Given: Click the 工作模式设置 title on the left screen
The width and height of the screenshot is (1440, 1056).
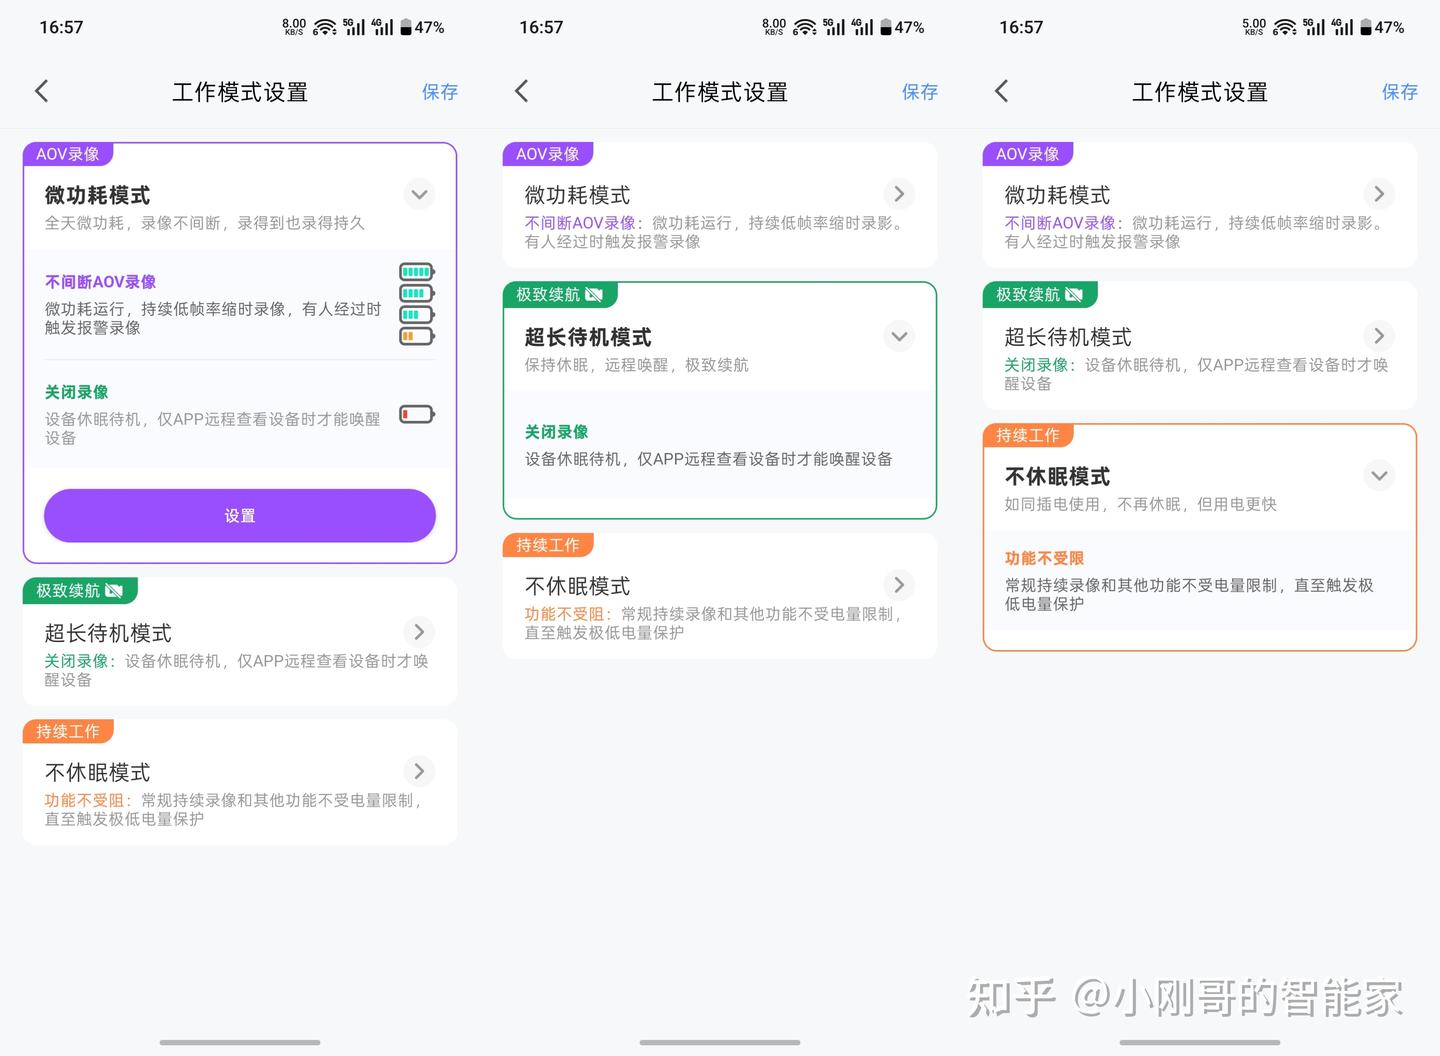Looking at the screenshot, I should pos(240,92).
